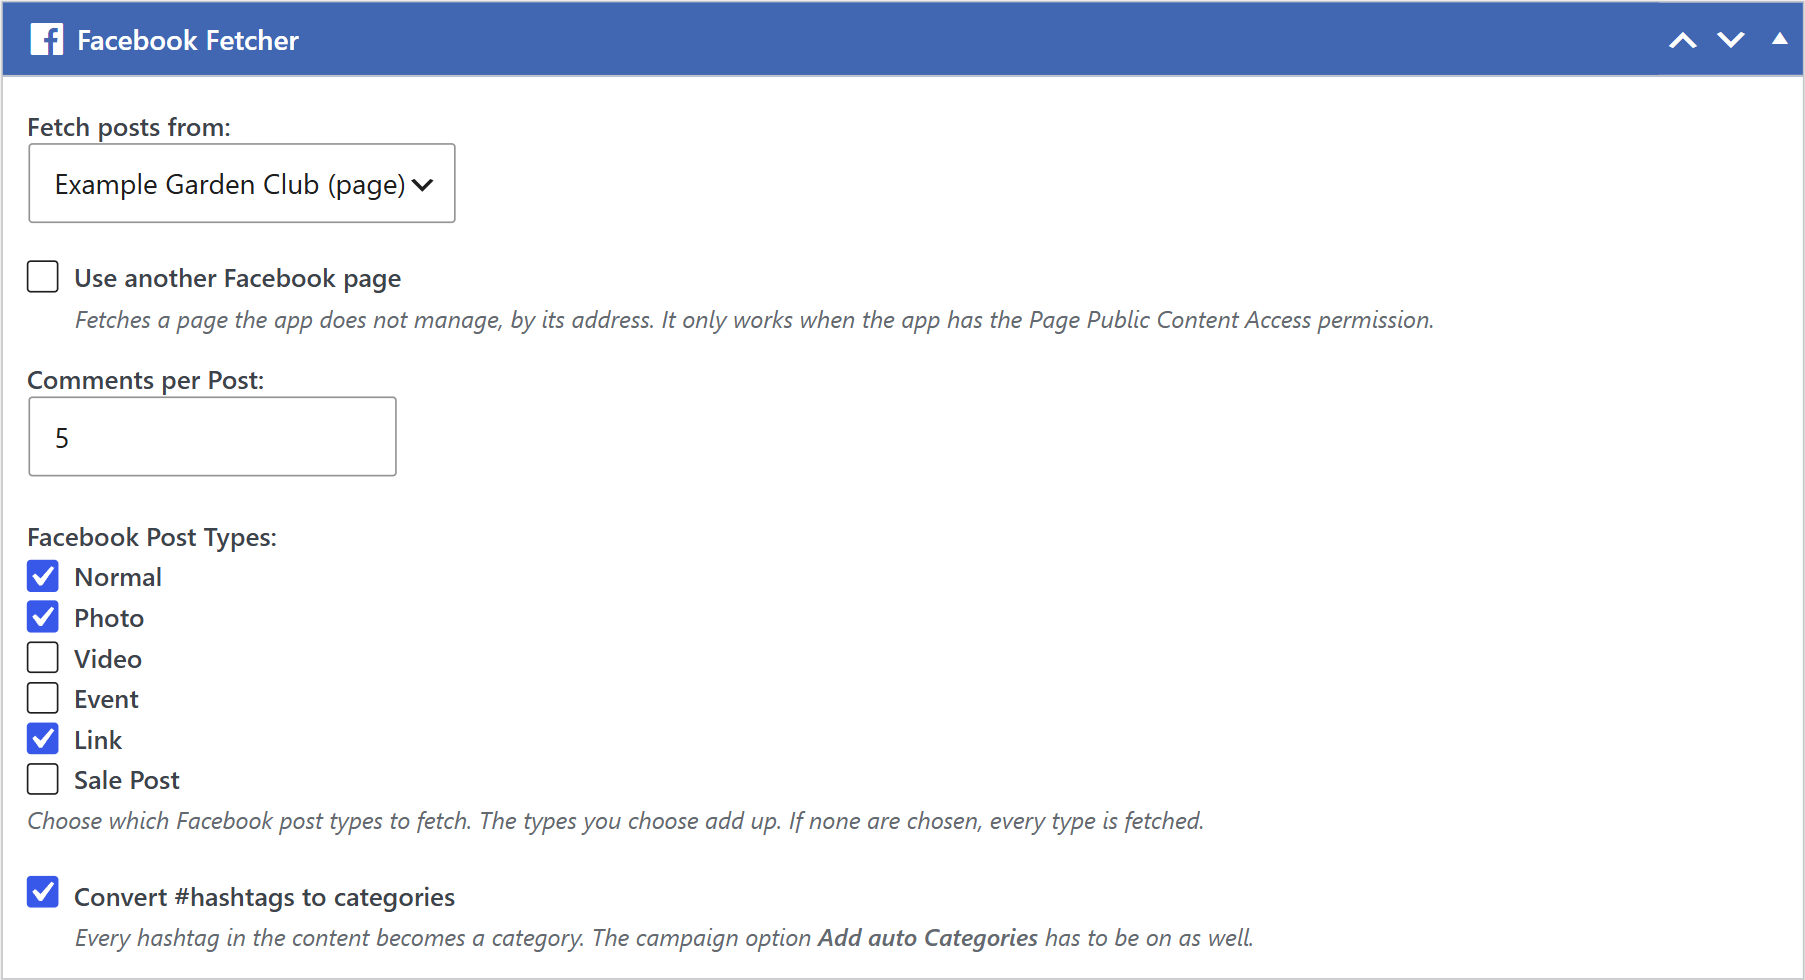Move the Facebook Fetcher panel up
This screenshot has height=980, width=1805.
click(1683, 40)
